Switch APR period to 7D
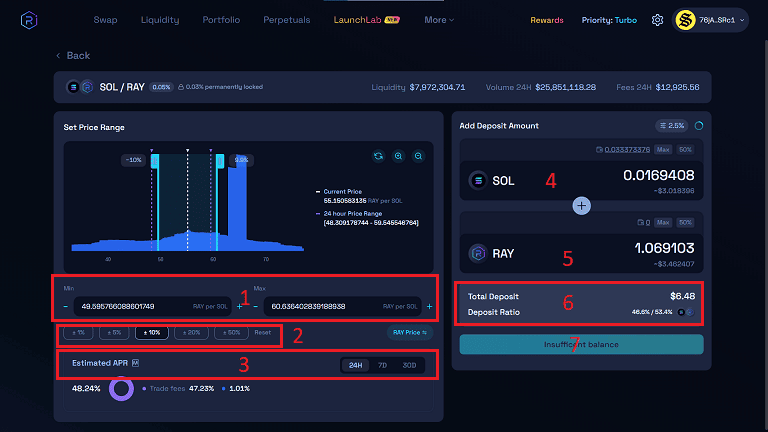 (x=383, y=365)
